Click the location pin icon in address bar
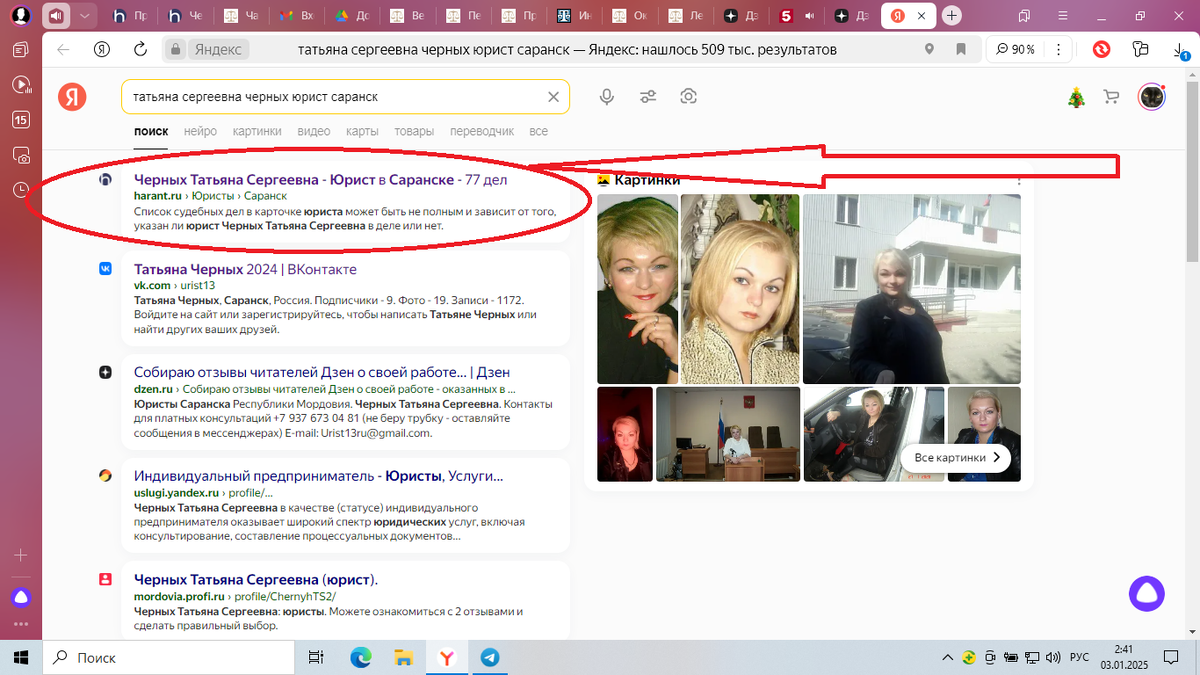 pyautogui.click(x=930, y=50)
